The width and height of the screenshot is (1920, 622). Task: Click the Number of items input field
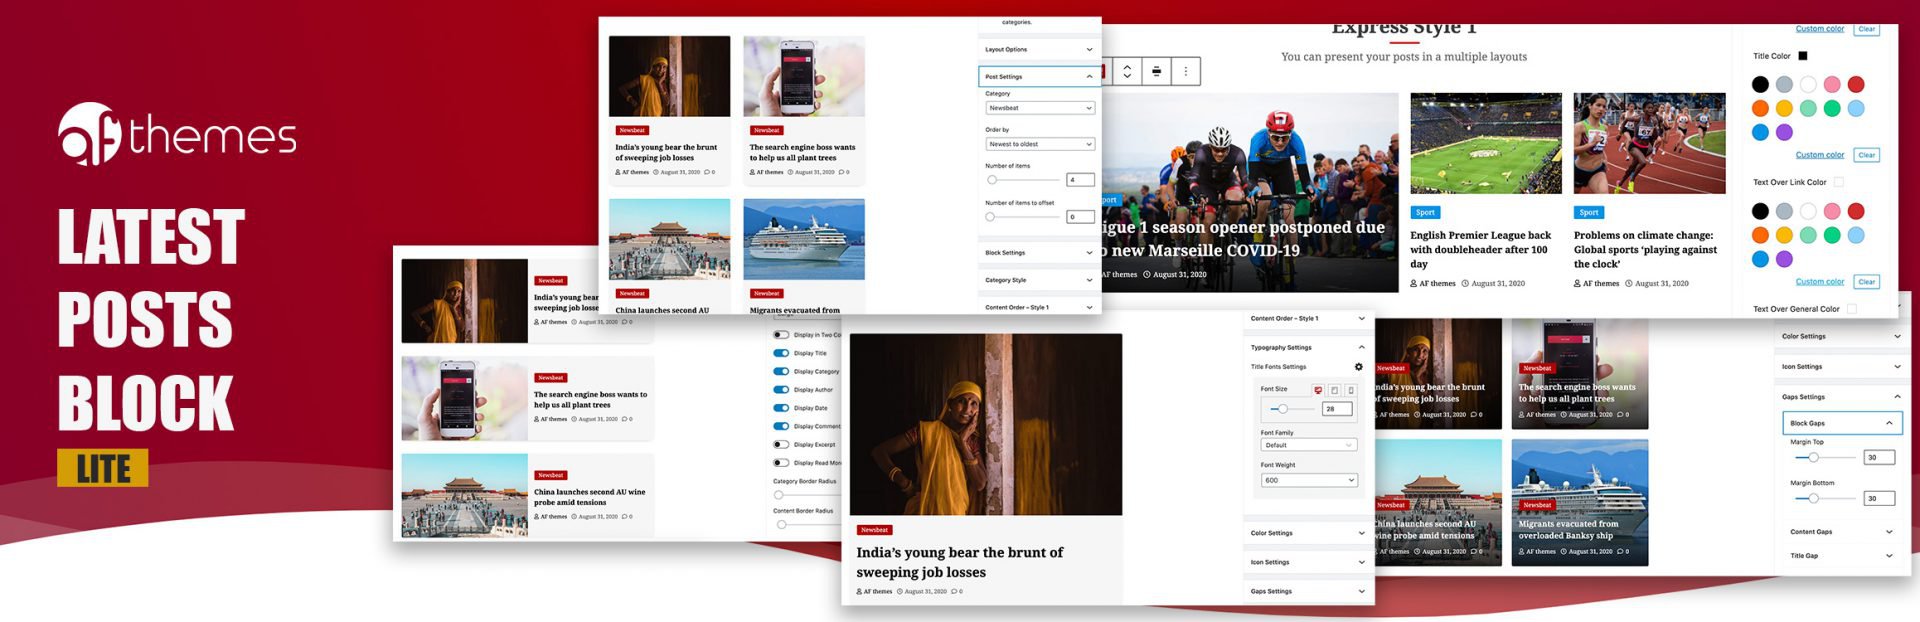(1080, 180)
